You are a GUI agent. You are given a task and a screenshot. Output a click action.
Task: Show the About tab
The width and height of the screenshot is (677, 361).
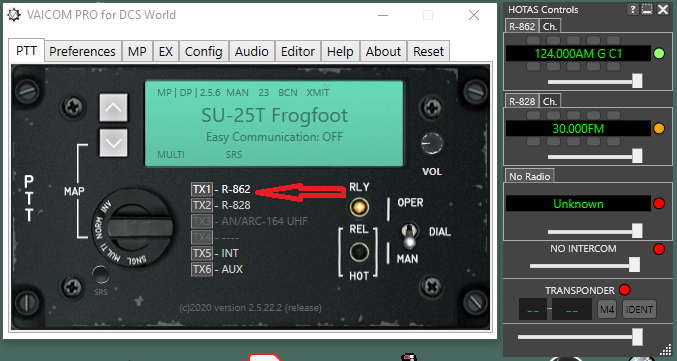383,51
